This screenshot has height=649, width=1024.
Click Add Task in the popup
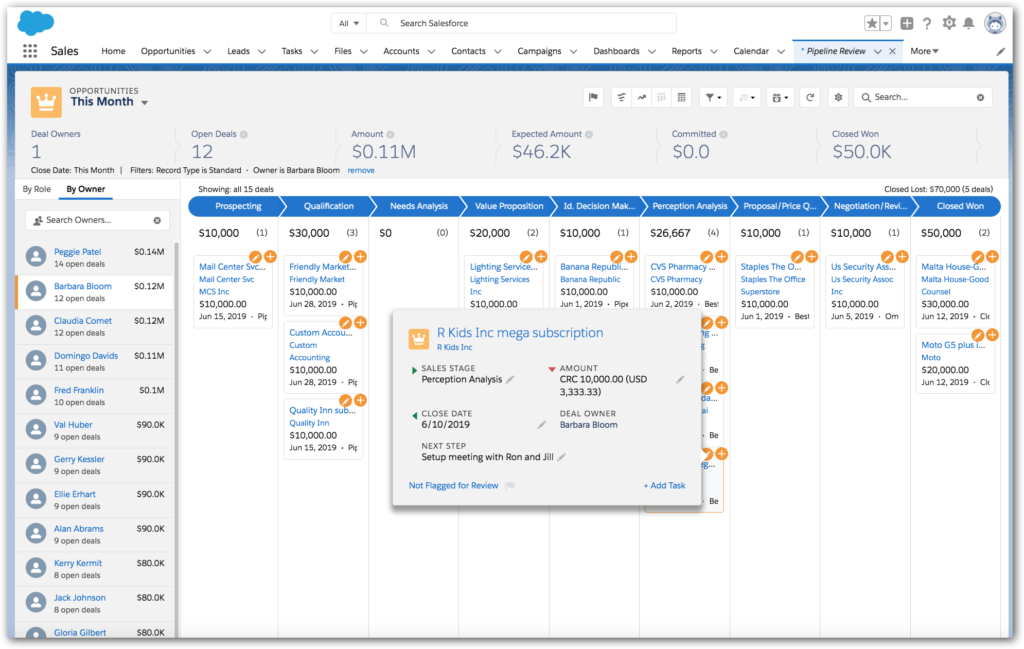[x=664, y=486]
